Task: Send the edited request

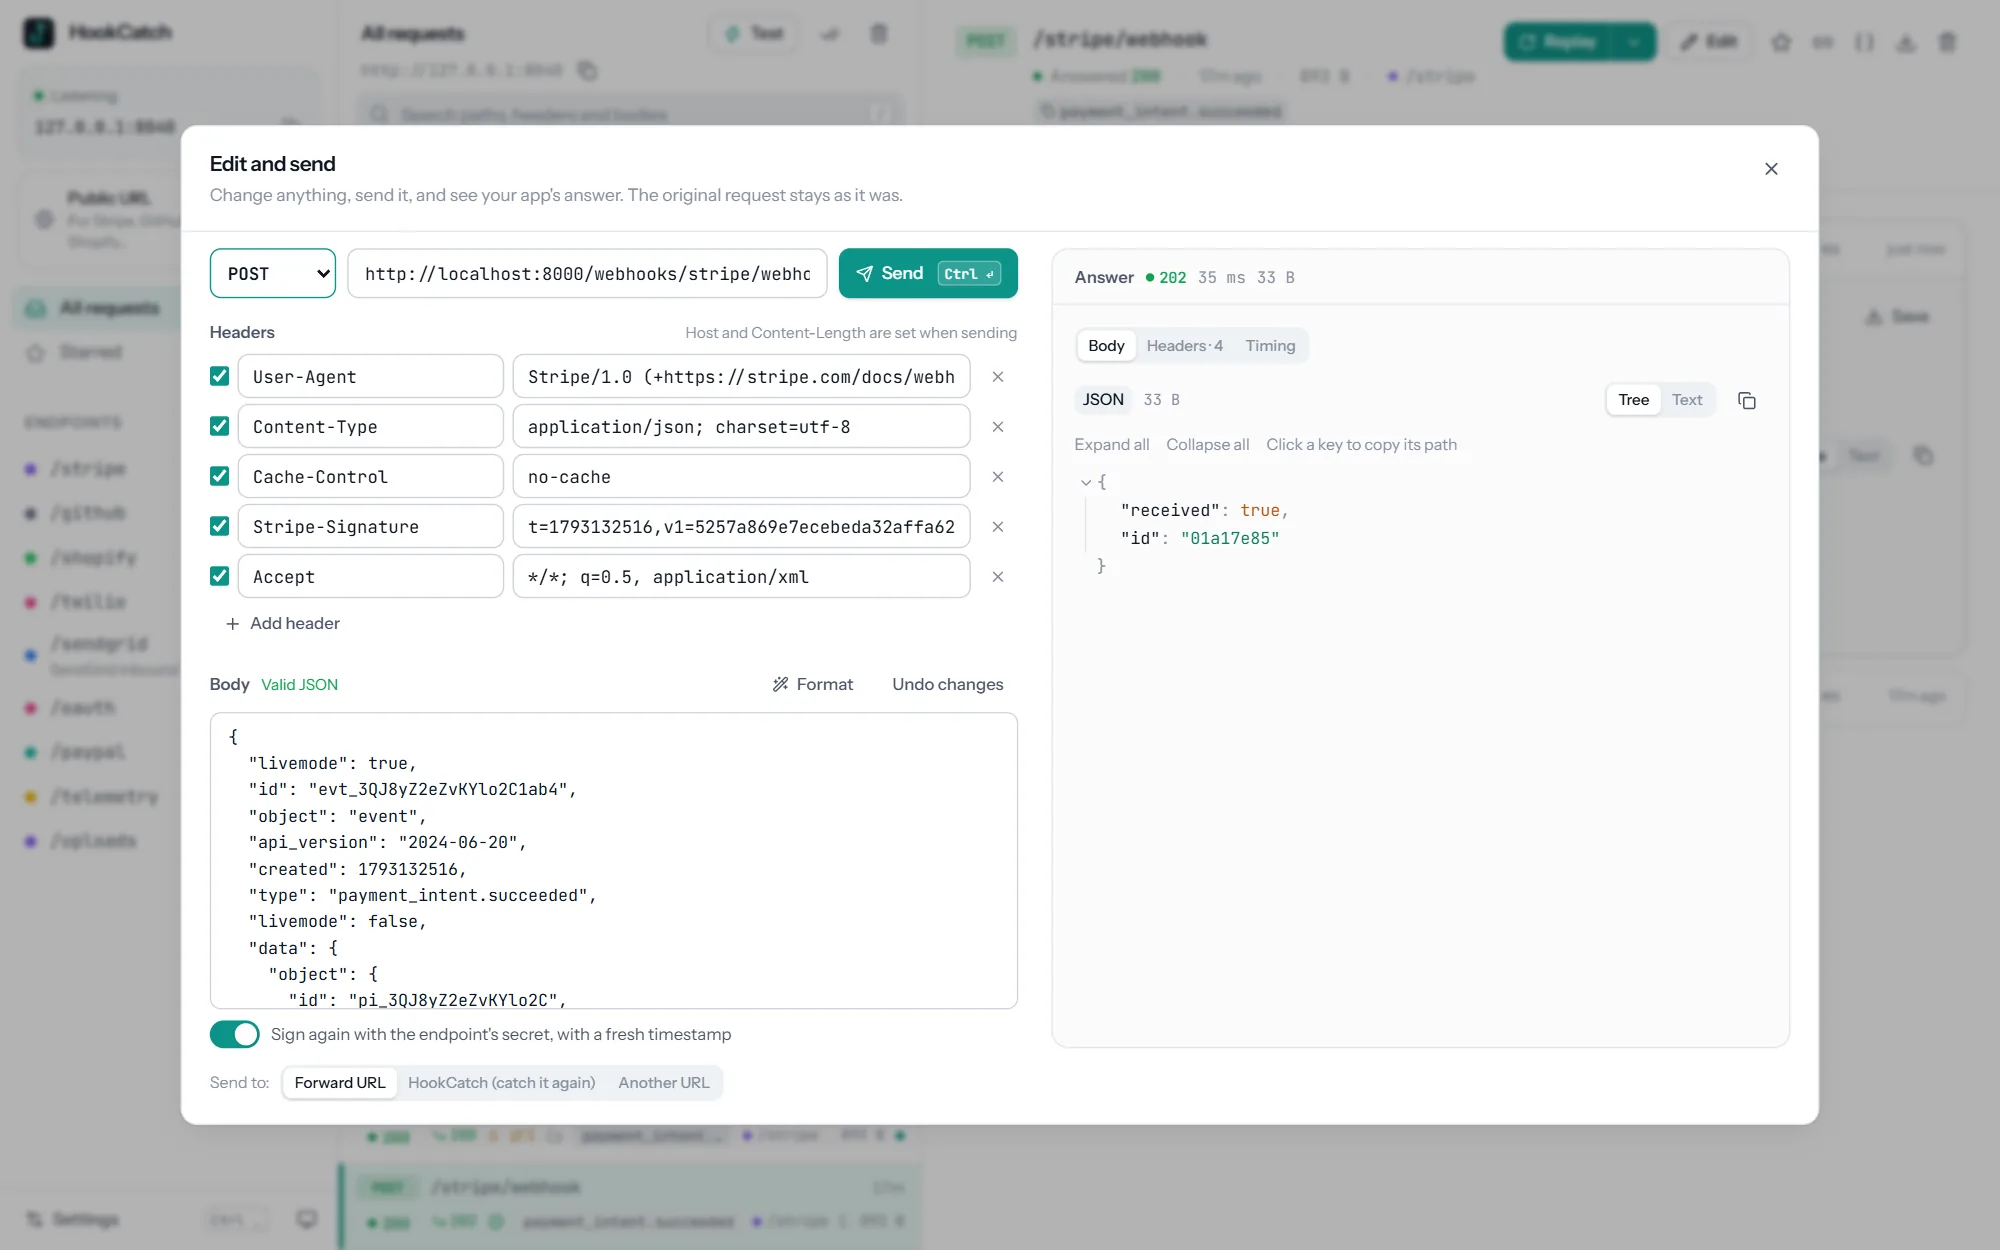Action: pyautogui.click(x=928, y=273)
